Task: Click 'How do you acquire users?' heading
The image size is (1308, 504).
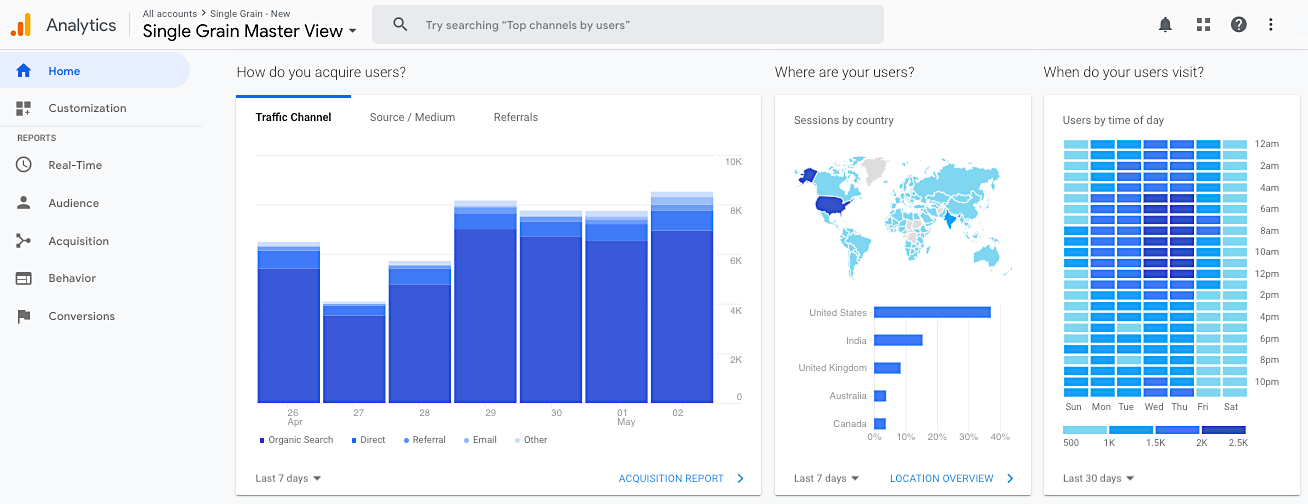Action: click(321, 72)
